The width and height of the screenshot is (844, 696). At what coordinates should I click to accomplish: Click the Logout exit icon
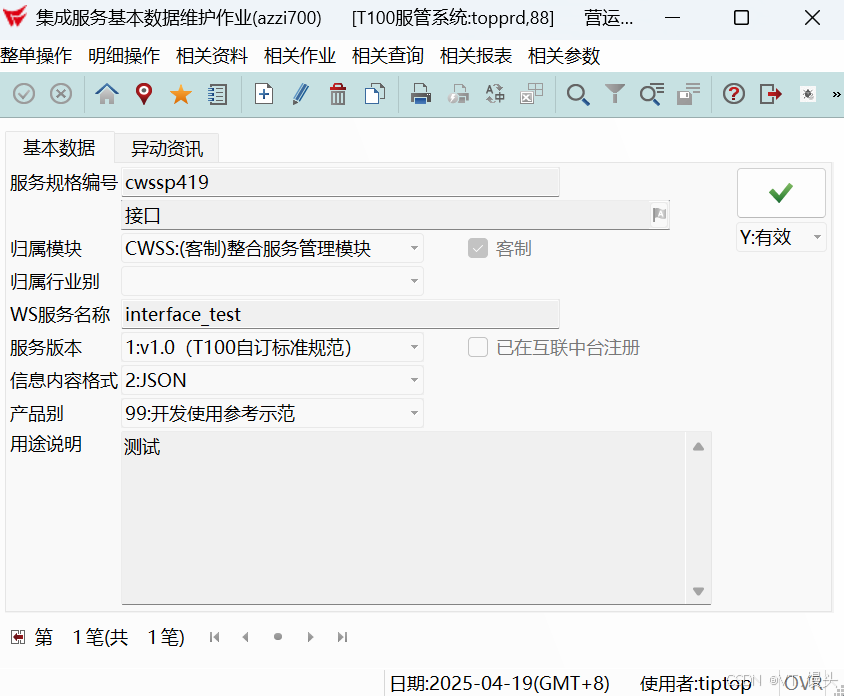pos(771,93)
